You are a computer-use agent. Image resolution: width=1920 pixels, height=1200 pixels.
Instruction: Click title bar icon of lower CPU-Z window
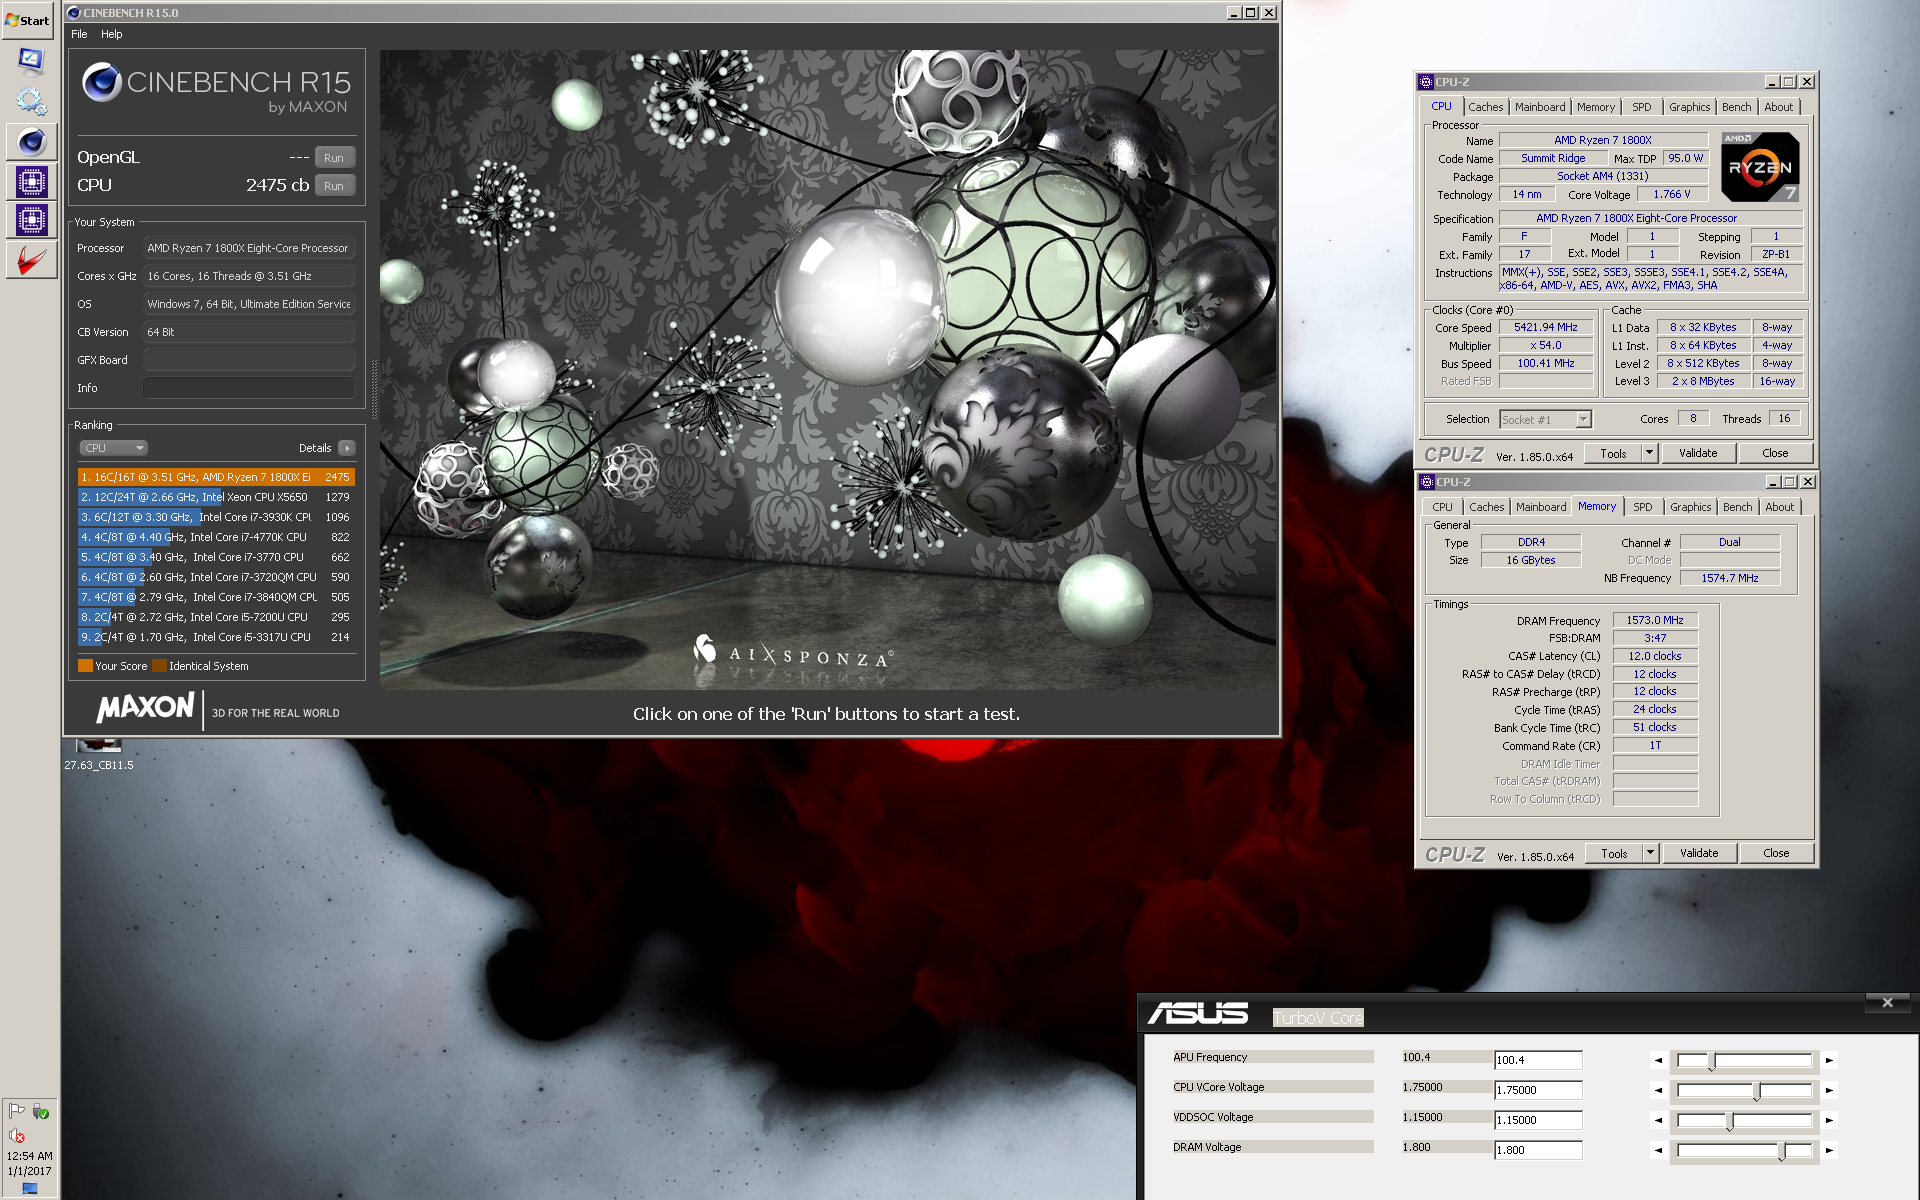(x=1427, y=482)
